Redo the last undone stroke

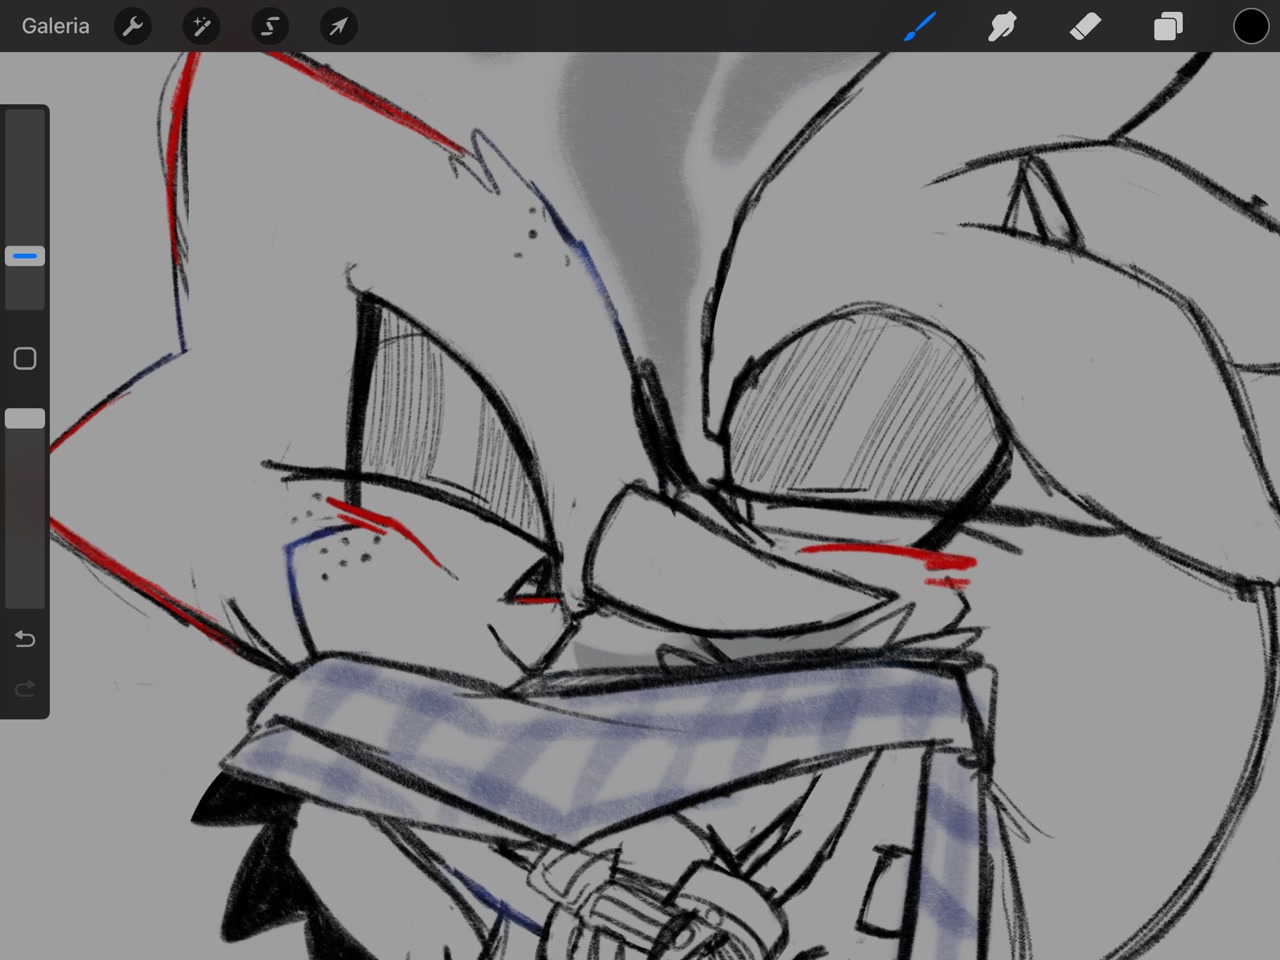point(25,688)
